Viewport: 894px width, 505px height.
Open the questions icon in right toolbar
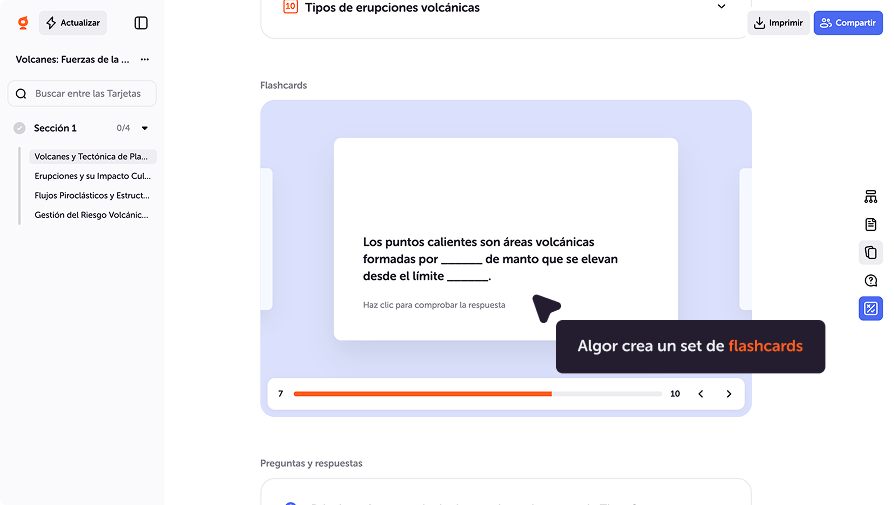click(x=871, y=280)
